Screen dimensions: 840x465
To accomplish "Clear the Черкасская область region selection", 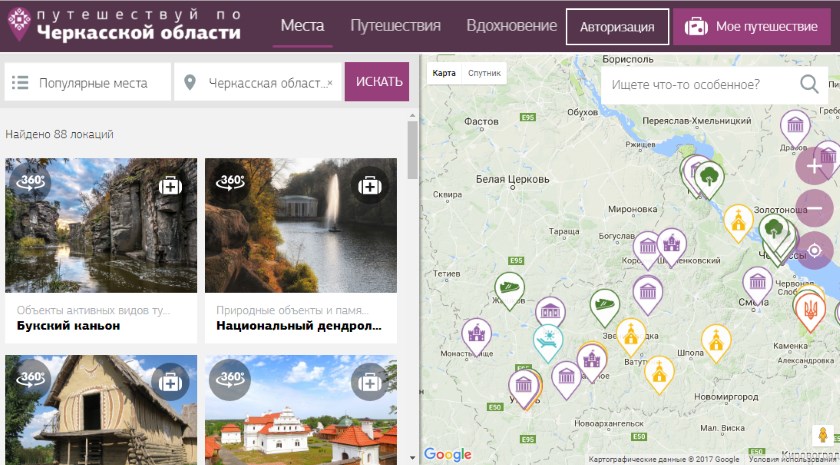I will (330, 83).
